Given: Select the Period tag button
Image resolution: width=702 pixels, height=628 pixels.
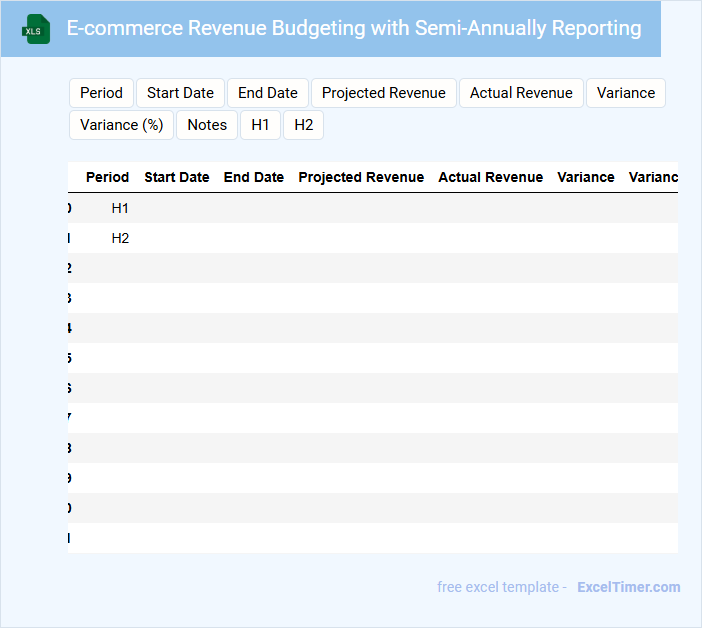Looking at the screenshot, I should point(101,93).
